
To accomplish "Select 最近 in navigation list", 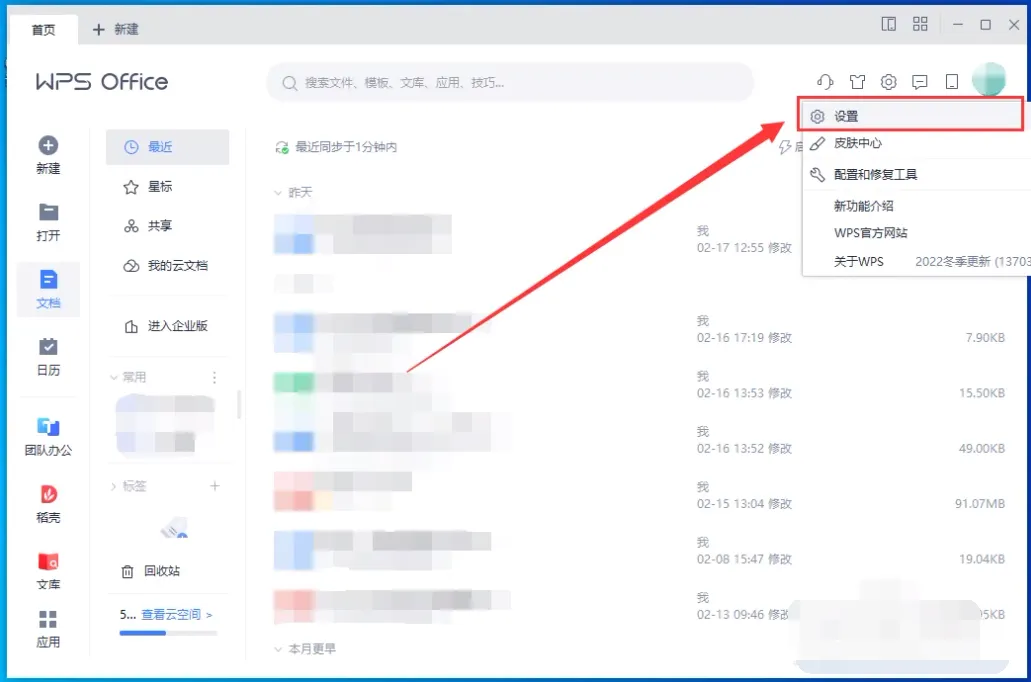I will click(x=168, y=147).
